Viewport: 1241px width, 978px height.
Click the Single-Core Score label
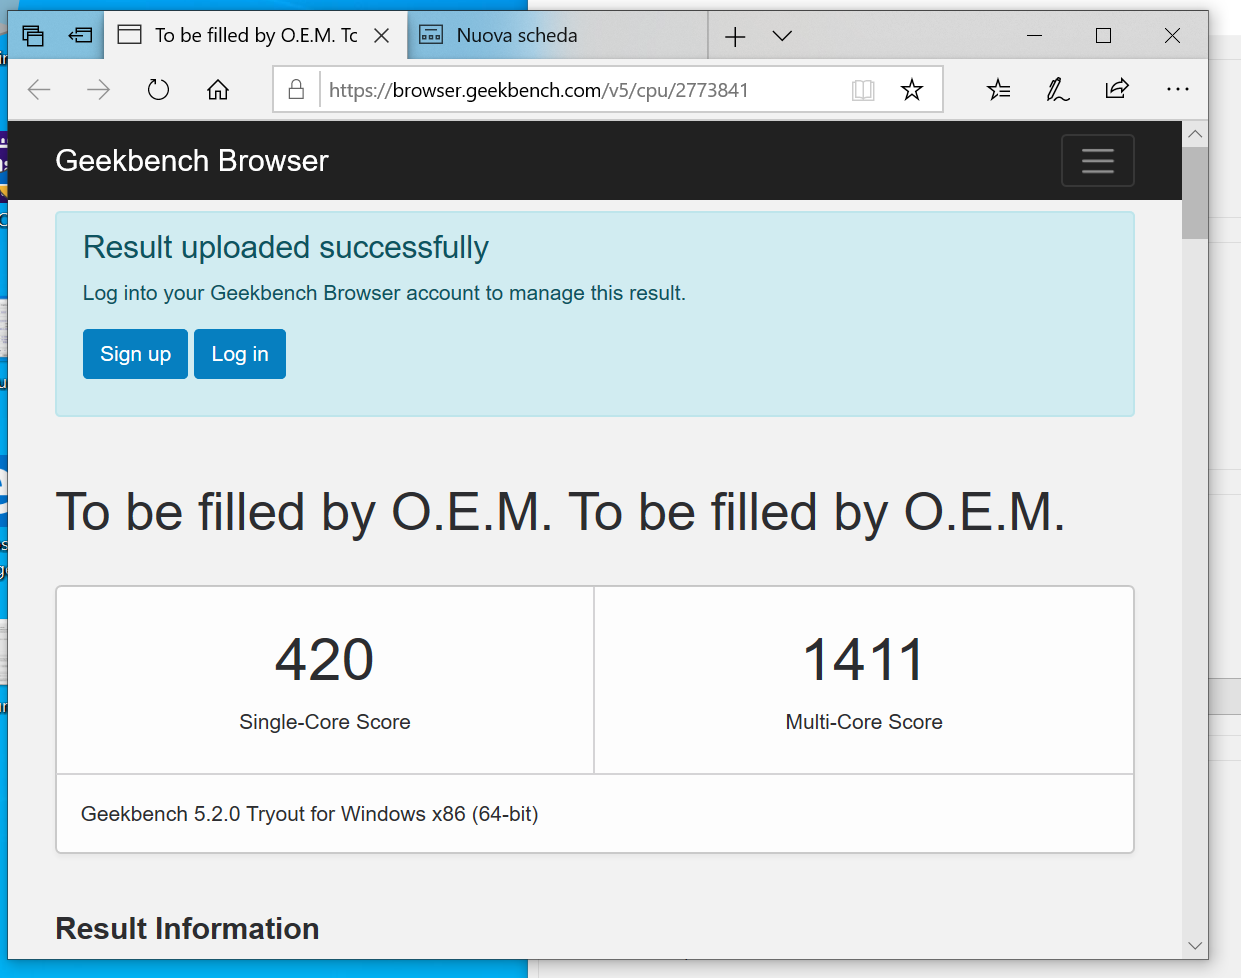(x=325, y=722)
